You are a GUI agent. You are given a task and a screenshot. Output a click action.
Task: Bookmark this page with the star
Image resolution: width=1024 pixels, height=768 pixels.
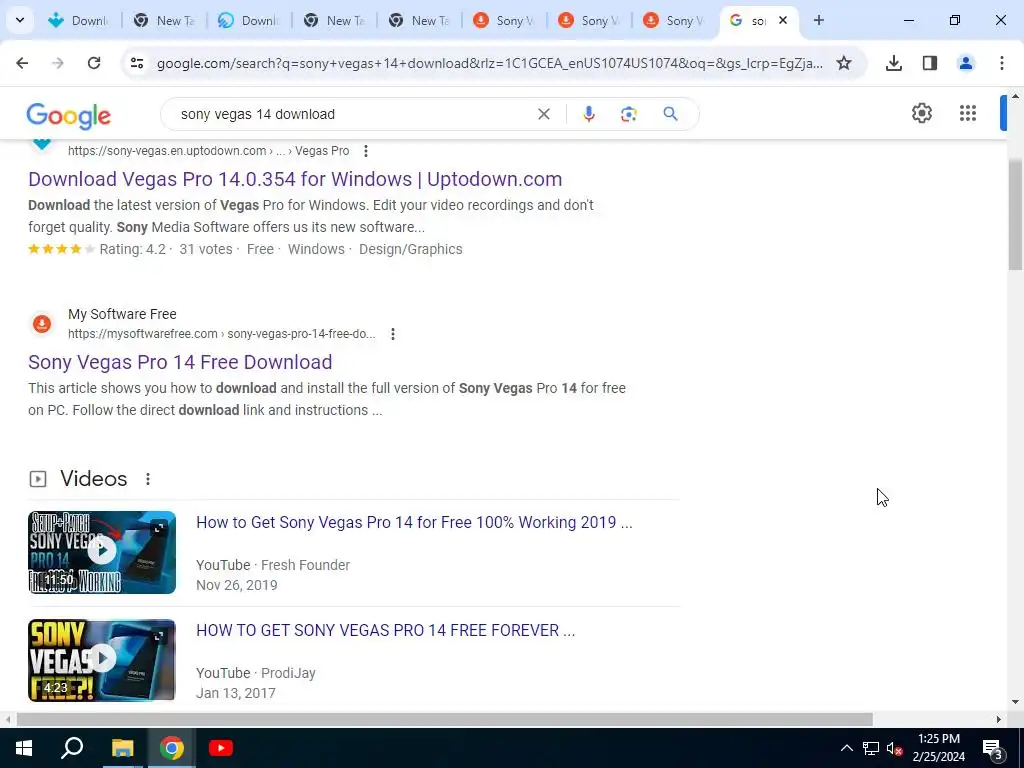(844, 63)
